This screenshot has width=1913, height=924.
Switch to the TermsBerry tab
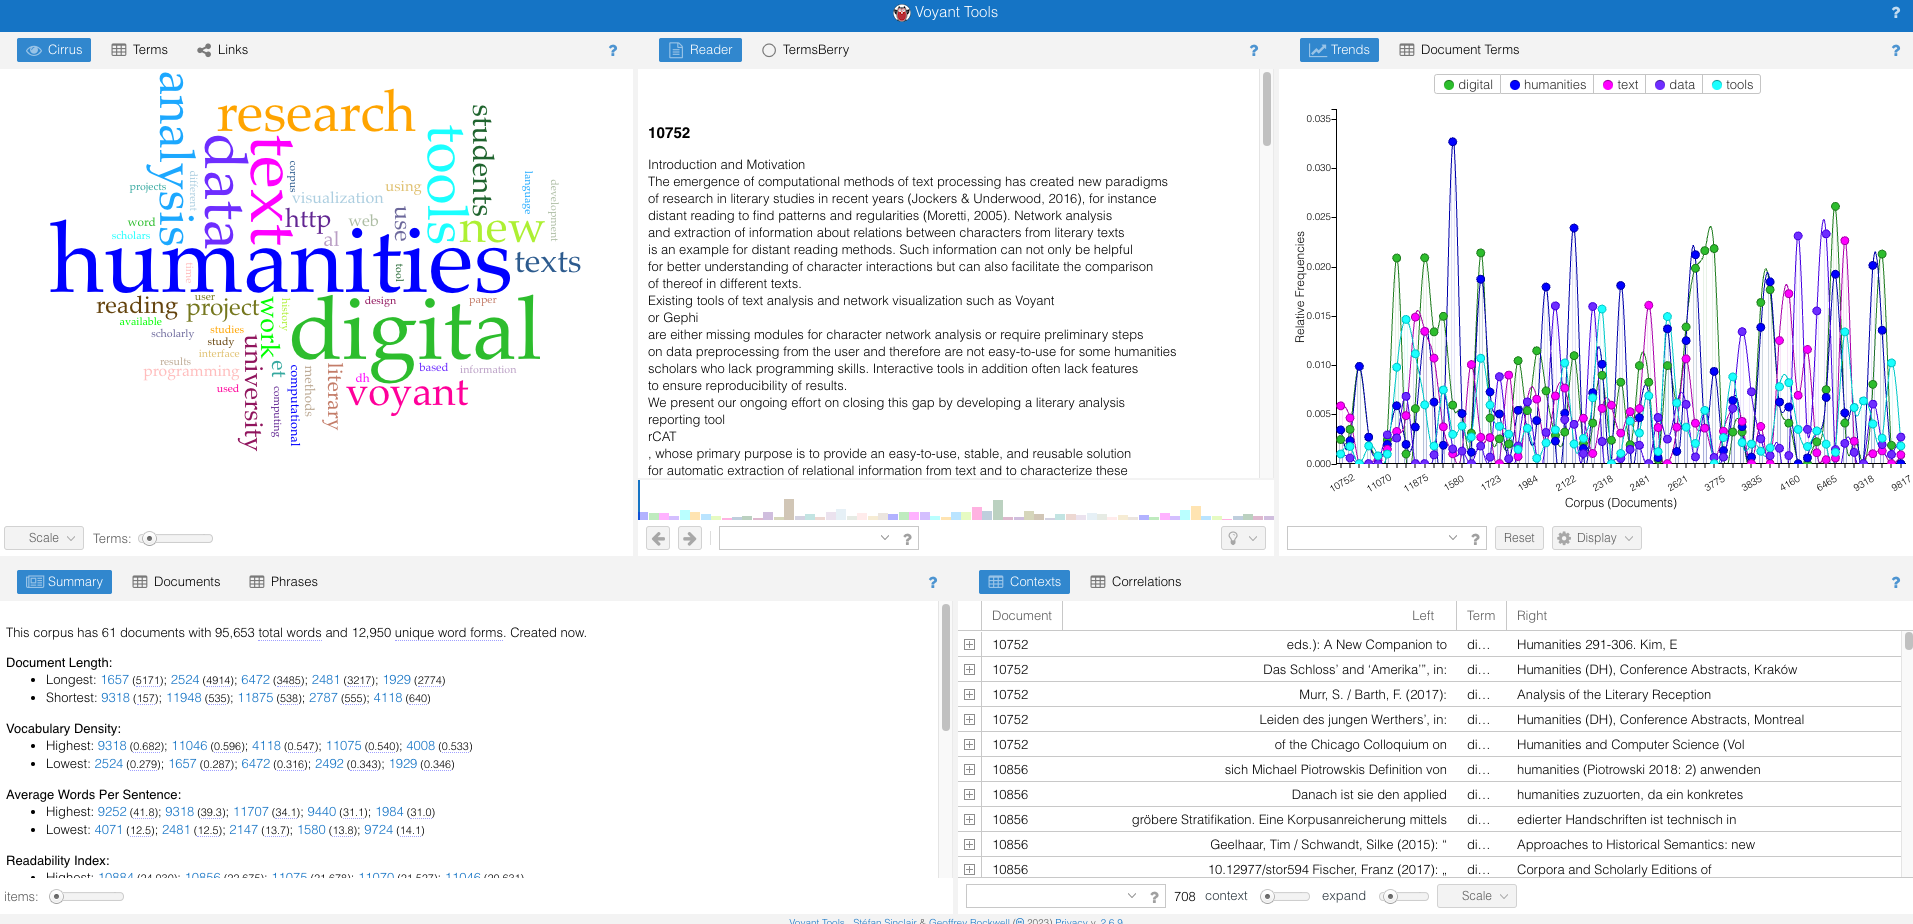point(805,50)
